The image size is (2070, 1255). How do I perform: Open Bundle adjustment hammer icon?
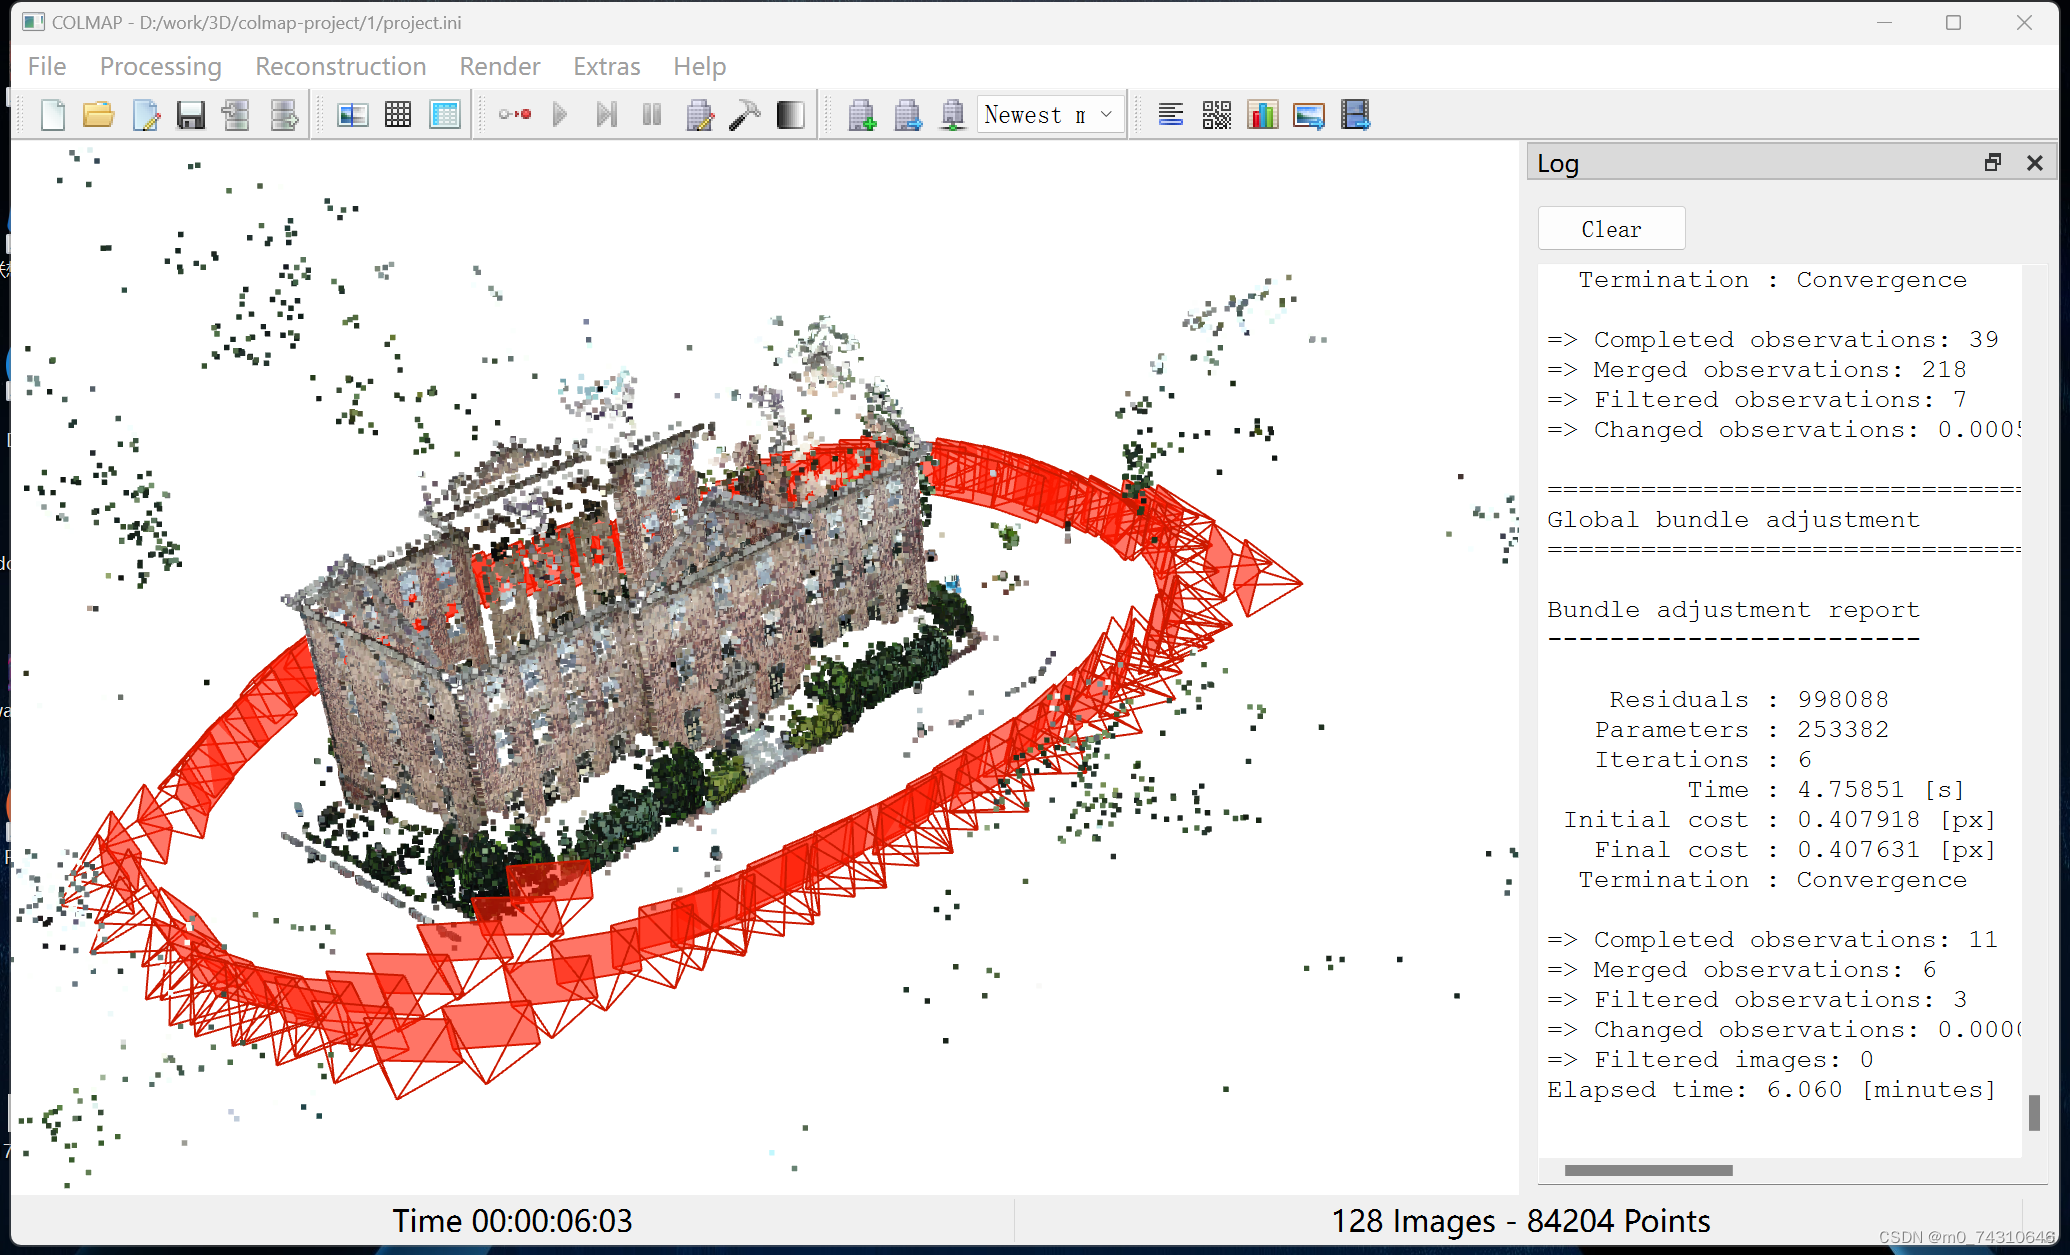(745, 115)
